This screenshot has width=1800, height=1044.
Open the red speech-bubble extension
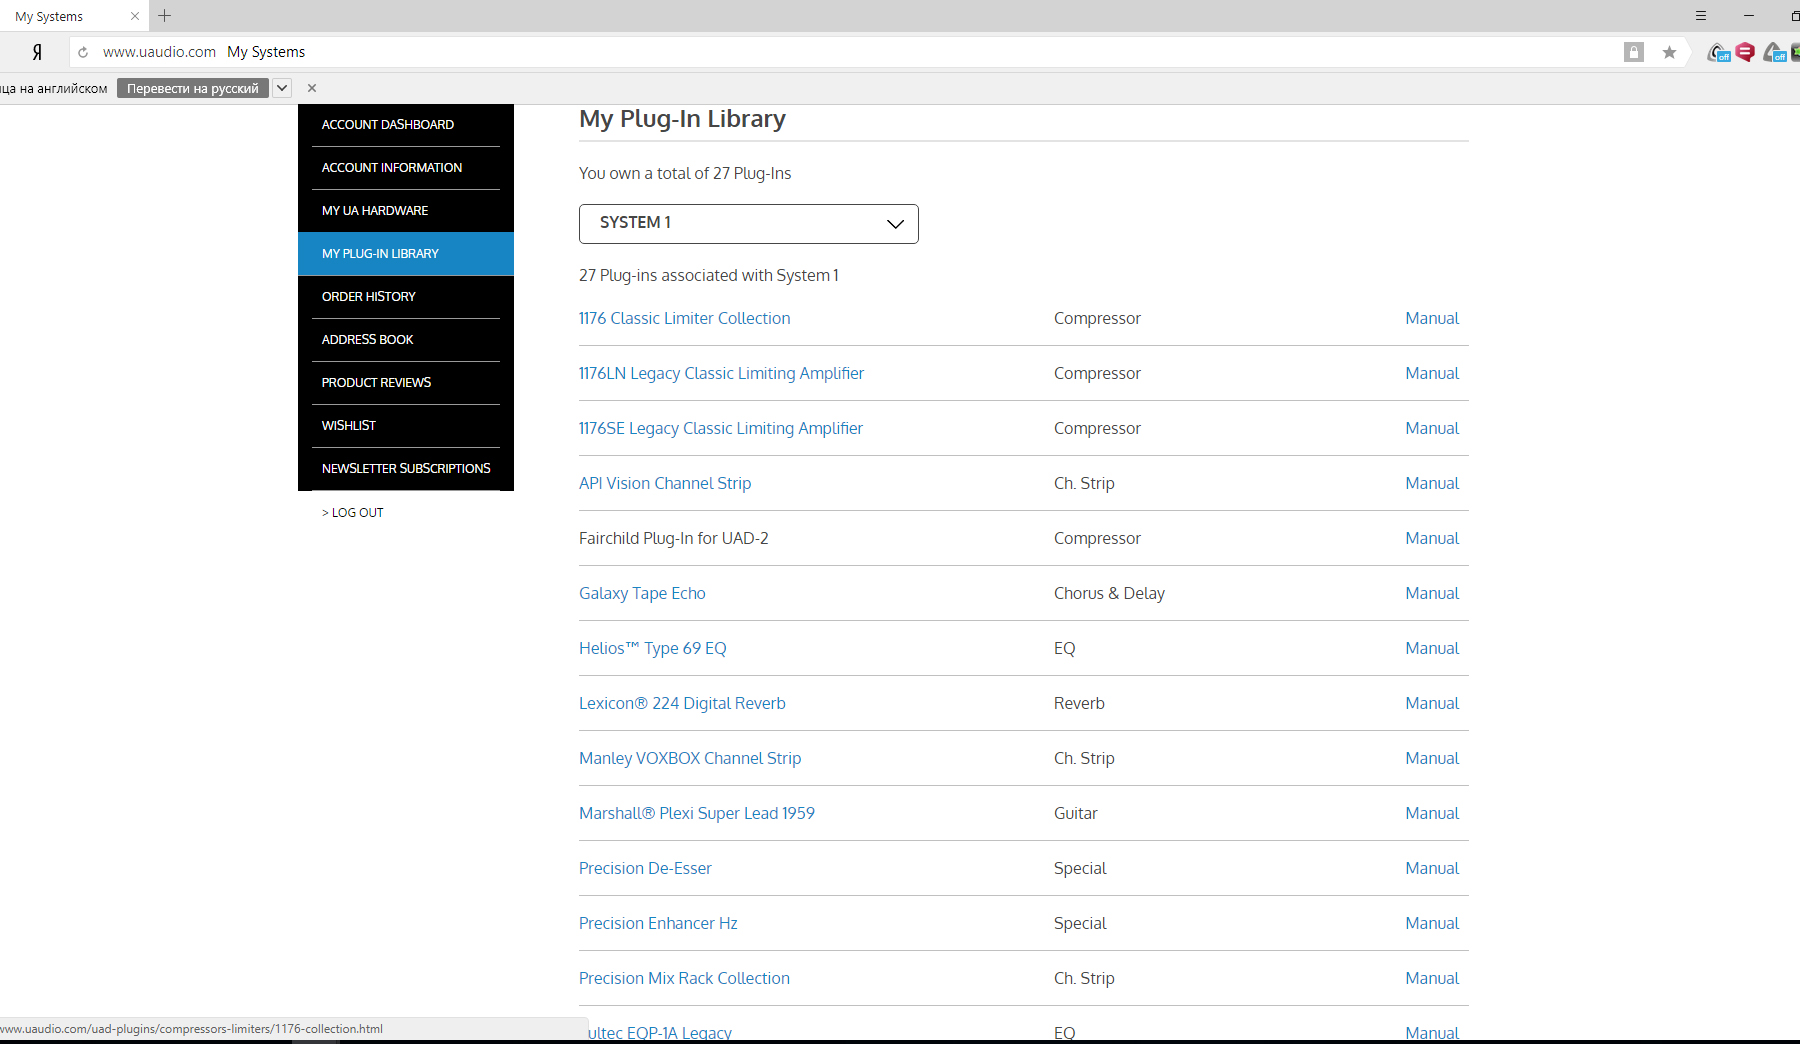click(x=1745, y=52)
